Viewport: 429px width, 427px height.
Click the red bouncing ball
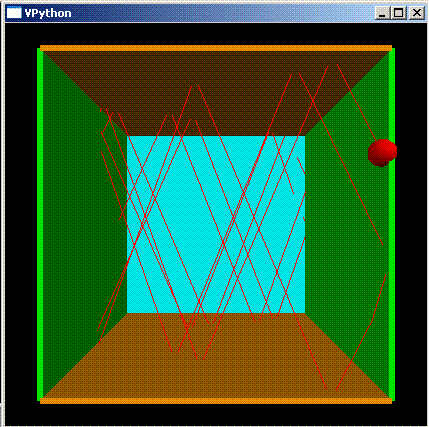pos(382,153)
